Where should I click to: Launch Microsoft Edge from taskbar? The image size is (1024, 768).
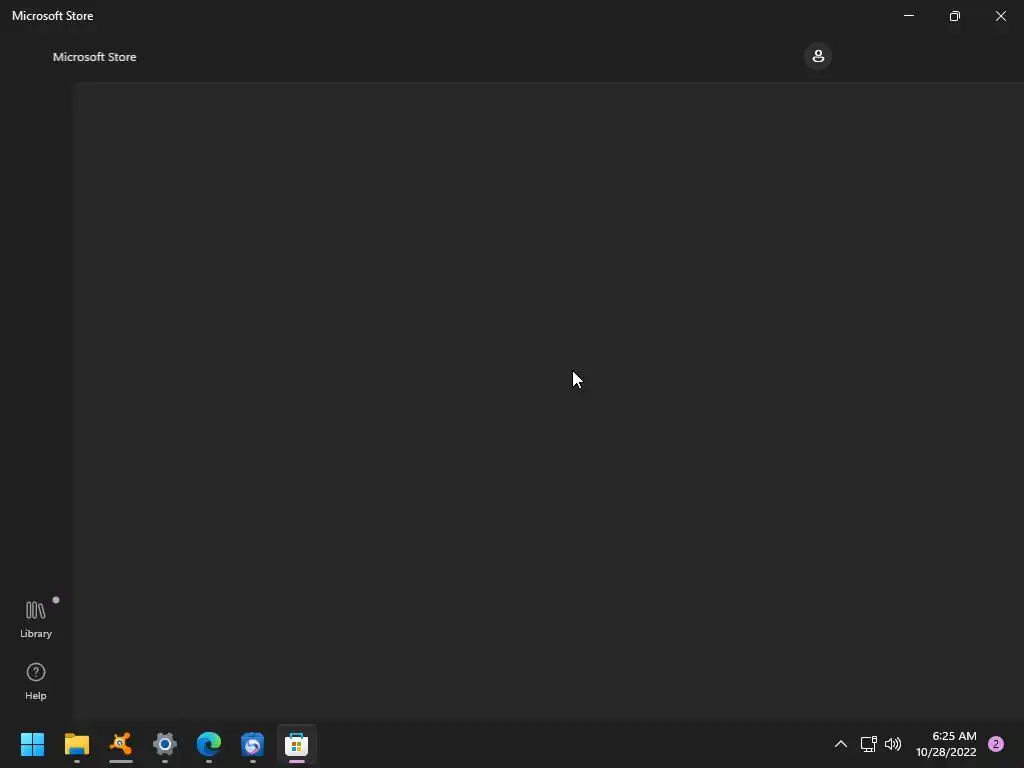point(209,744)
